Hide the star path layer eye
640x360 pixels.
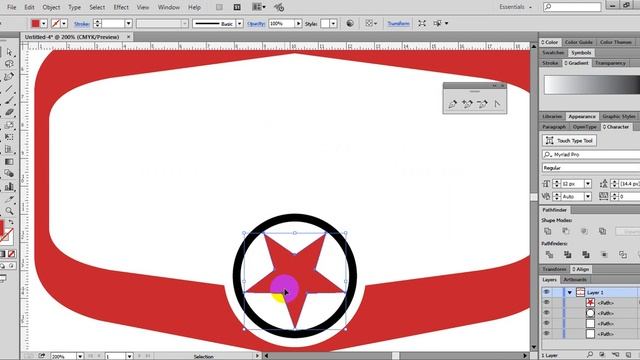click(547, 302)
